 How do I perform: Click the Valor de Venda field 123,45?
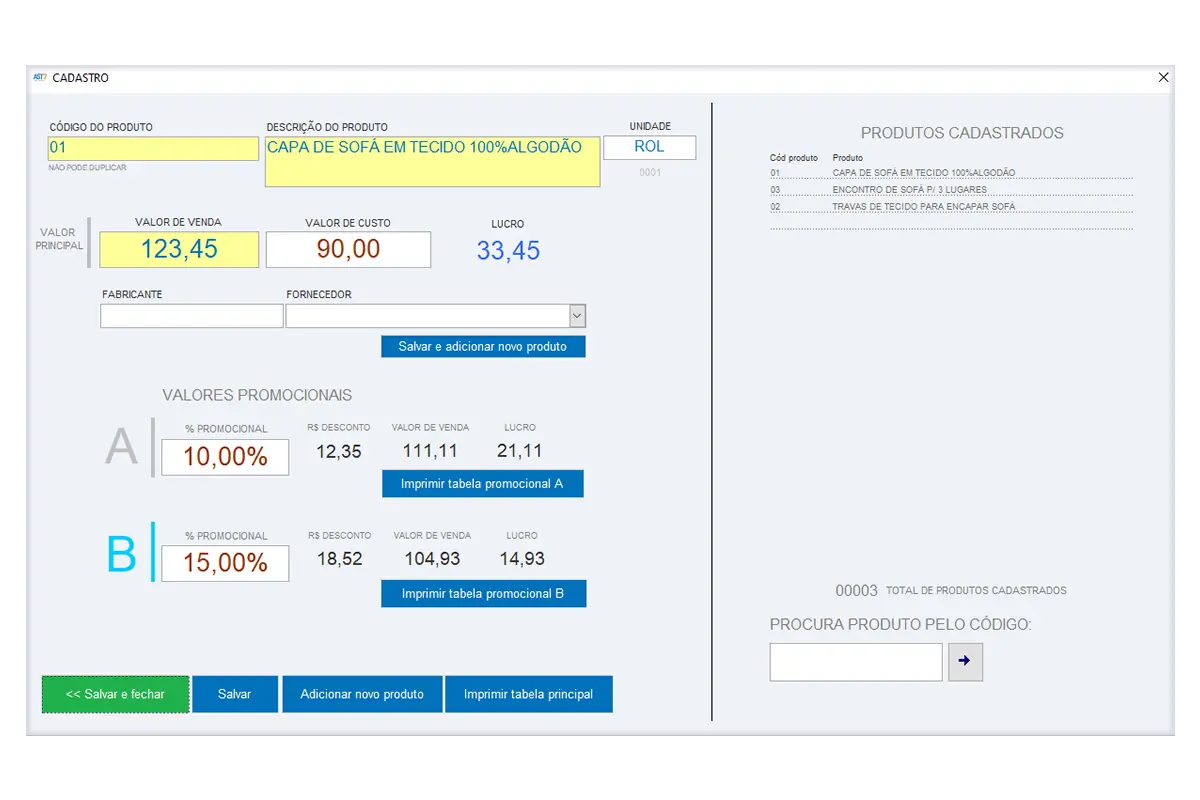(179, 249)
